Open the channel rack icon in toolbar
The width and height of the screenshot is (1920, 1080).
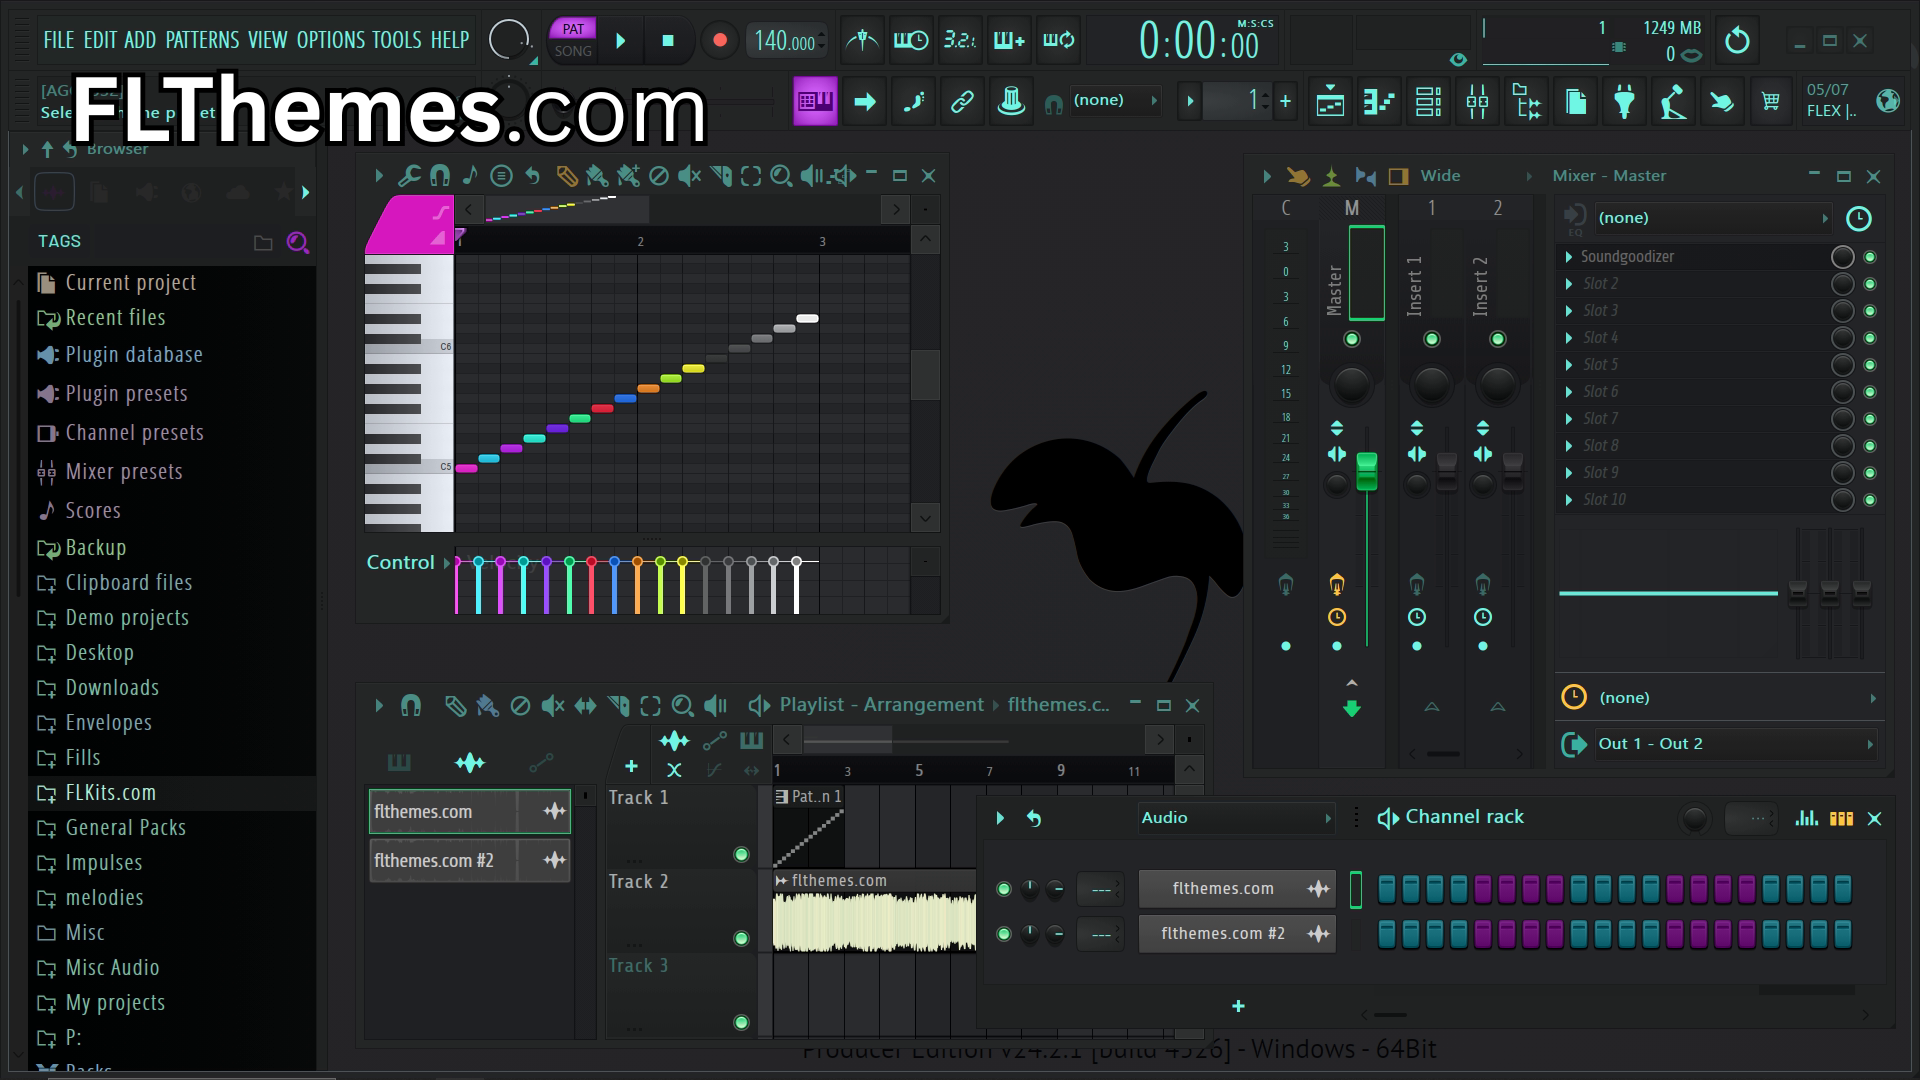(x=1428, y=101)
